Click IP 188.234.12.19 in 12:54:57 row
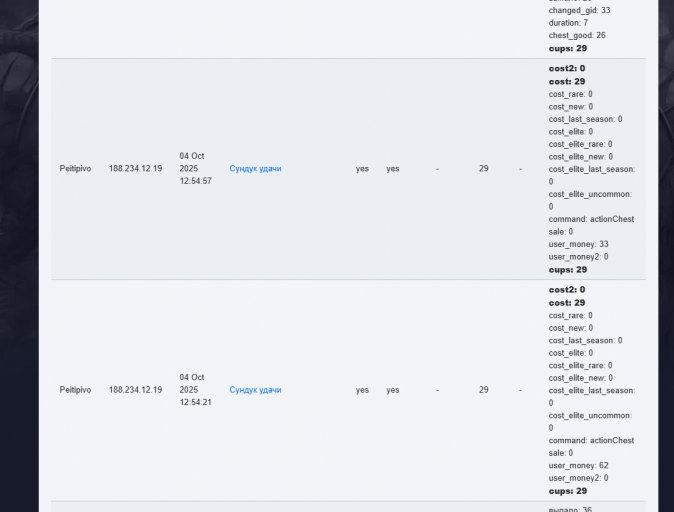 (x=135, y=169)
